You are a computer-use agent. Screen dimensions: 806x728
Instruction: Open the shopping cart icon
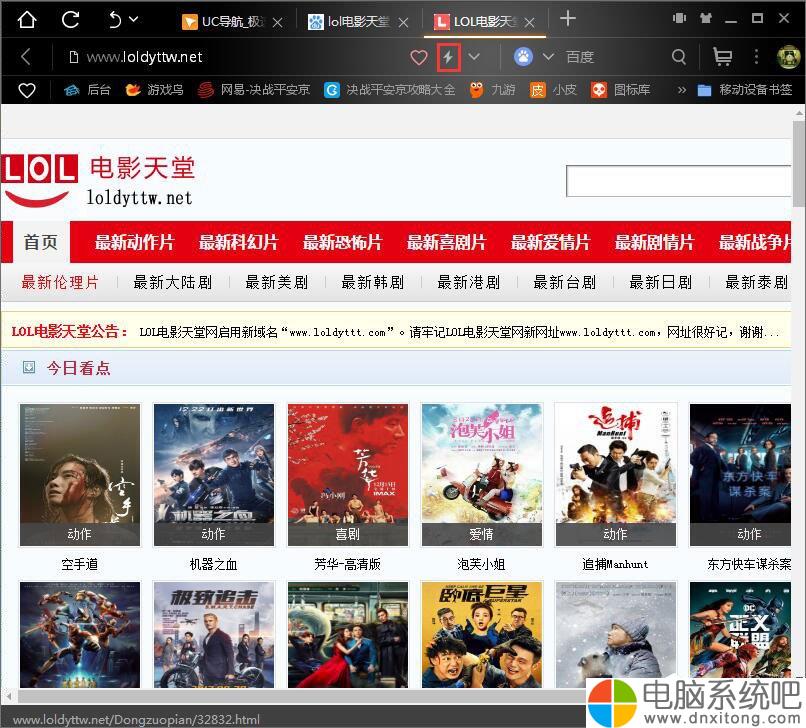point(722,57)
